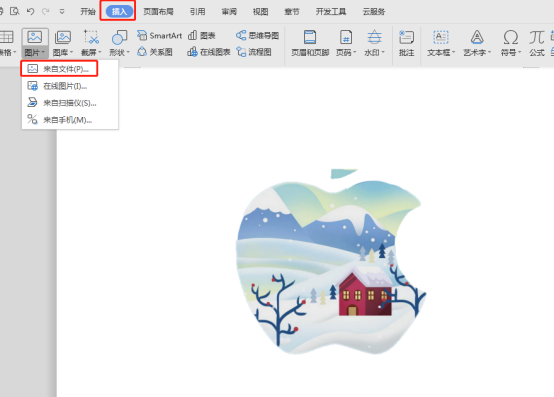Click the 在线图表 button
Image resolution: width=554 pixels, height=397 pixels.
click(x=209, y=52)
